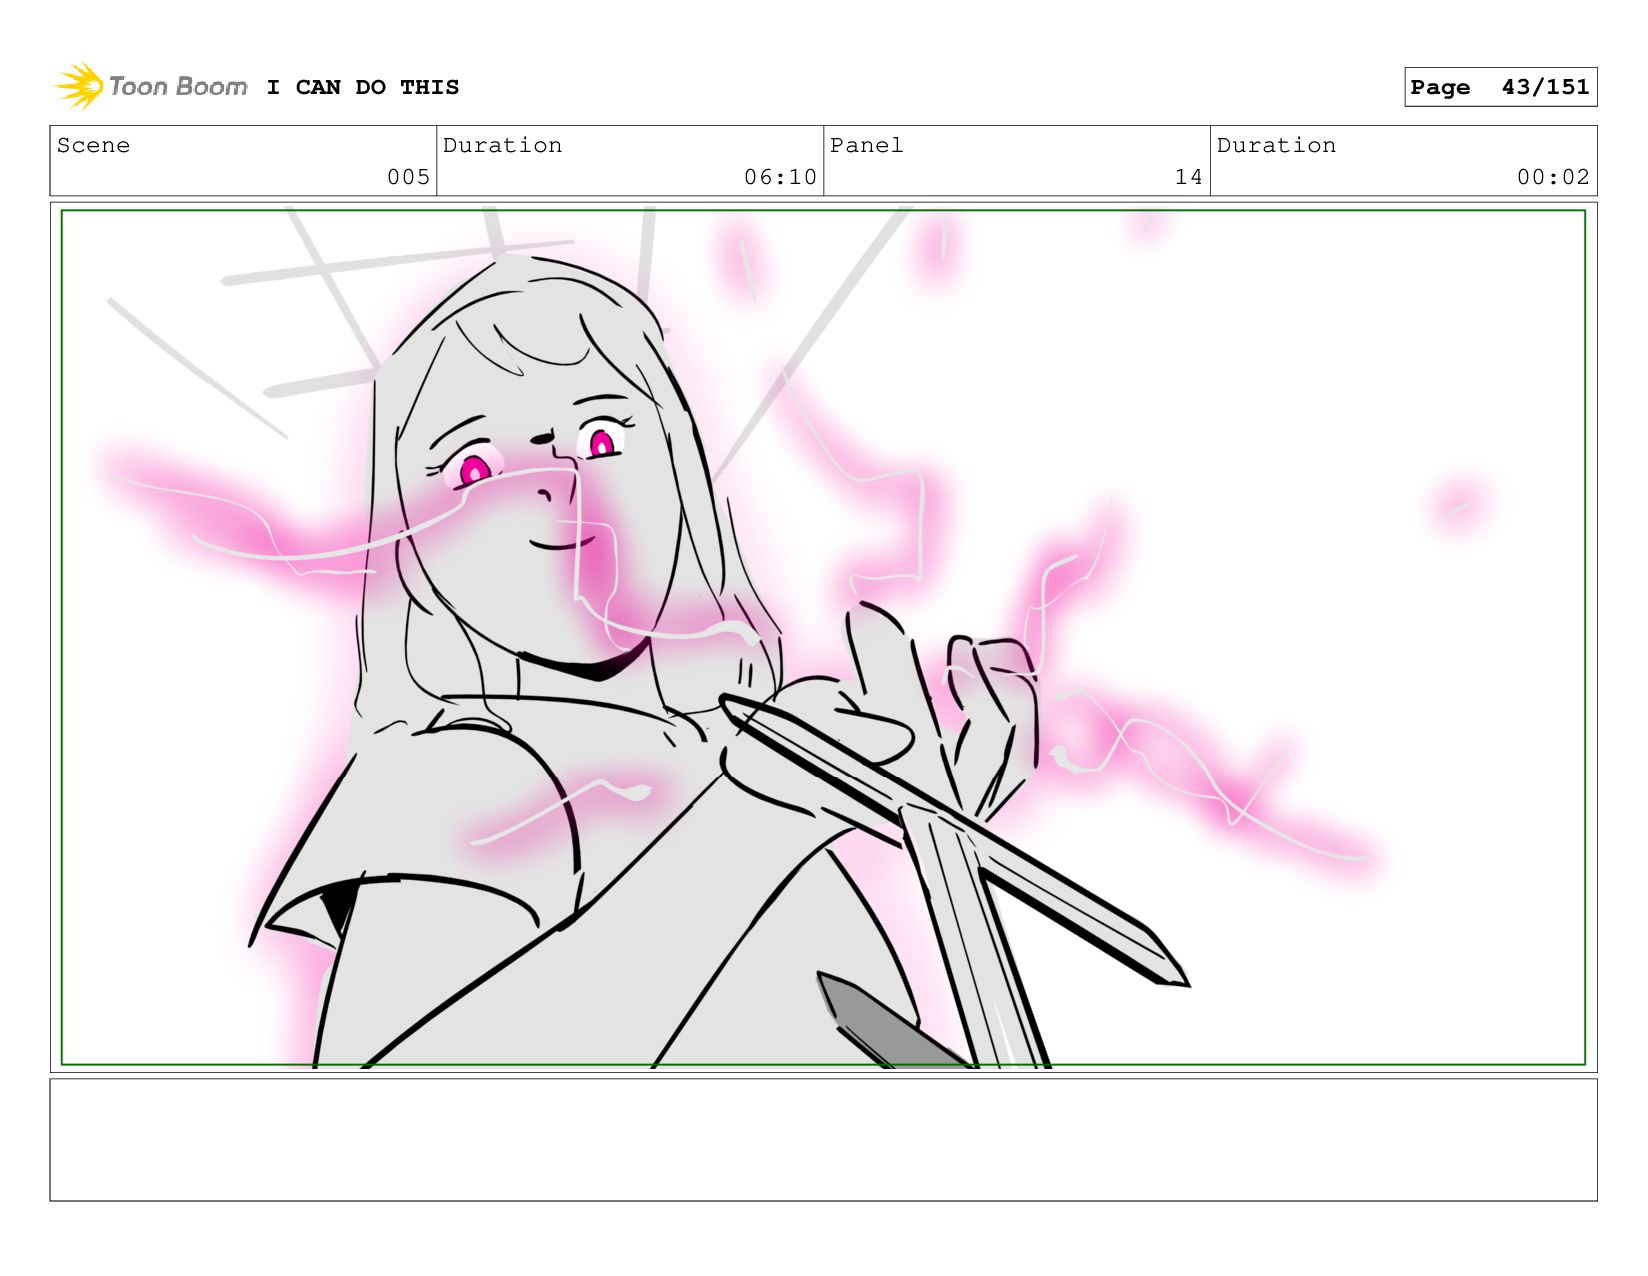
Task: Select panel duration value '00:02'
Action: coord(1553,177)
